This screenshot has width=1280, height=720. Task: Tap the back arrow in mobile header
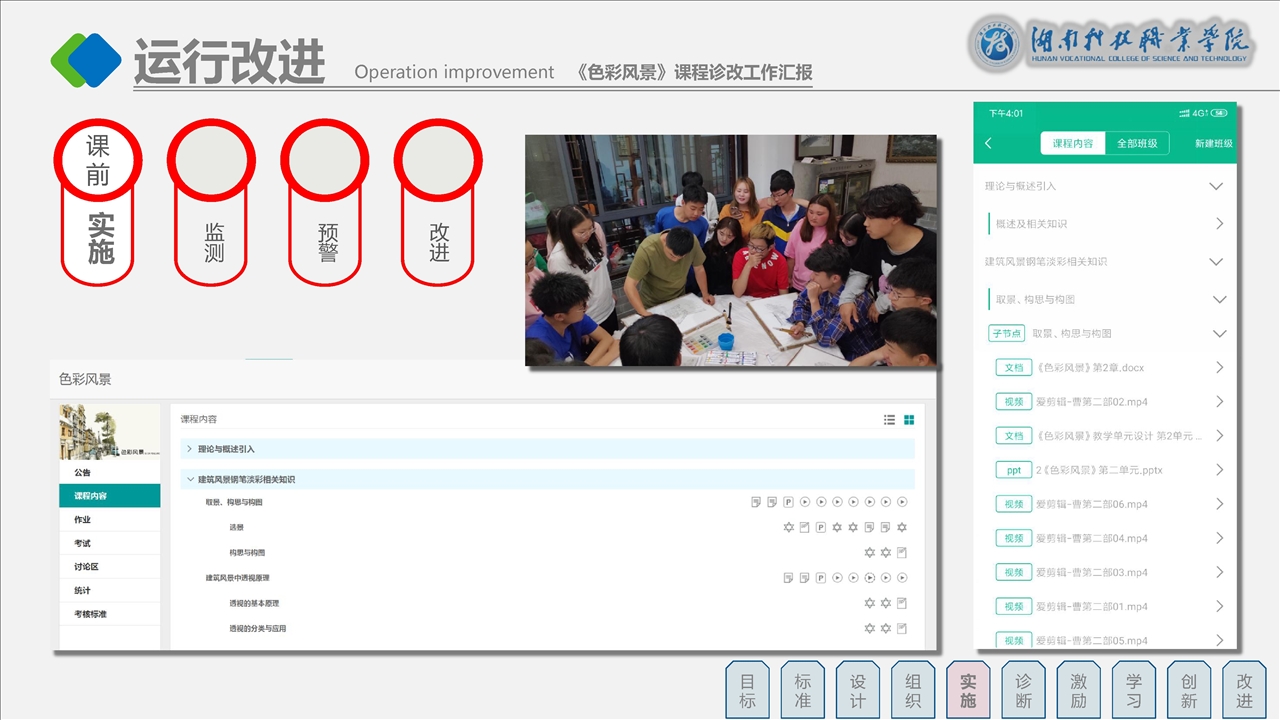[x=989, y=143]
